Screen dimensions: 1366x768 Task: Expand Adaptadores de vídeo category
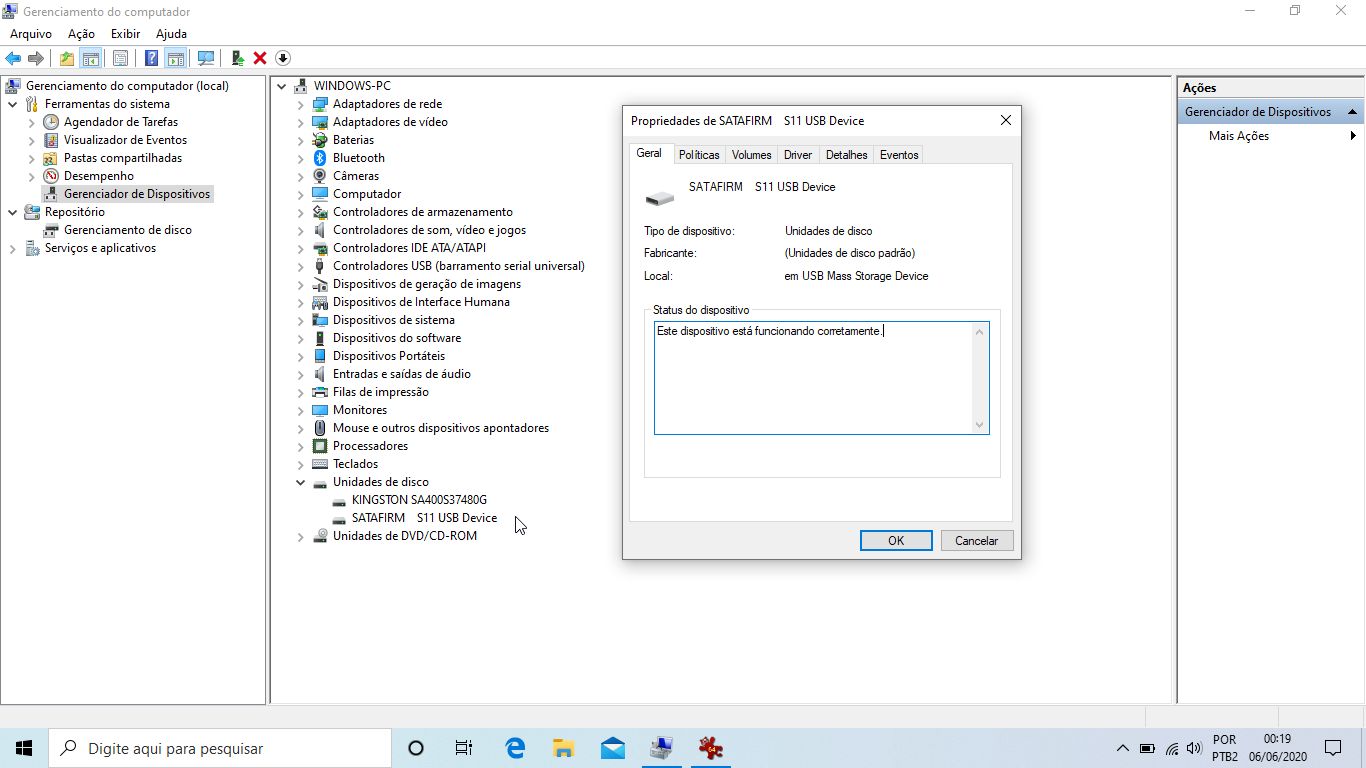(x=300, y=122)
